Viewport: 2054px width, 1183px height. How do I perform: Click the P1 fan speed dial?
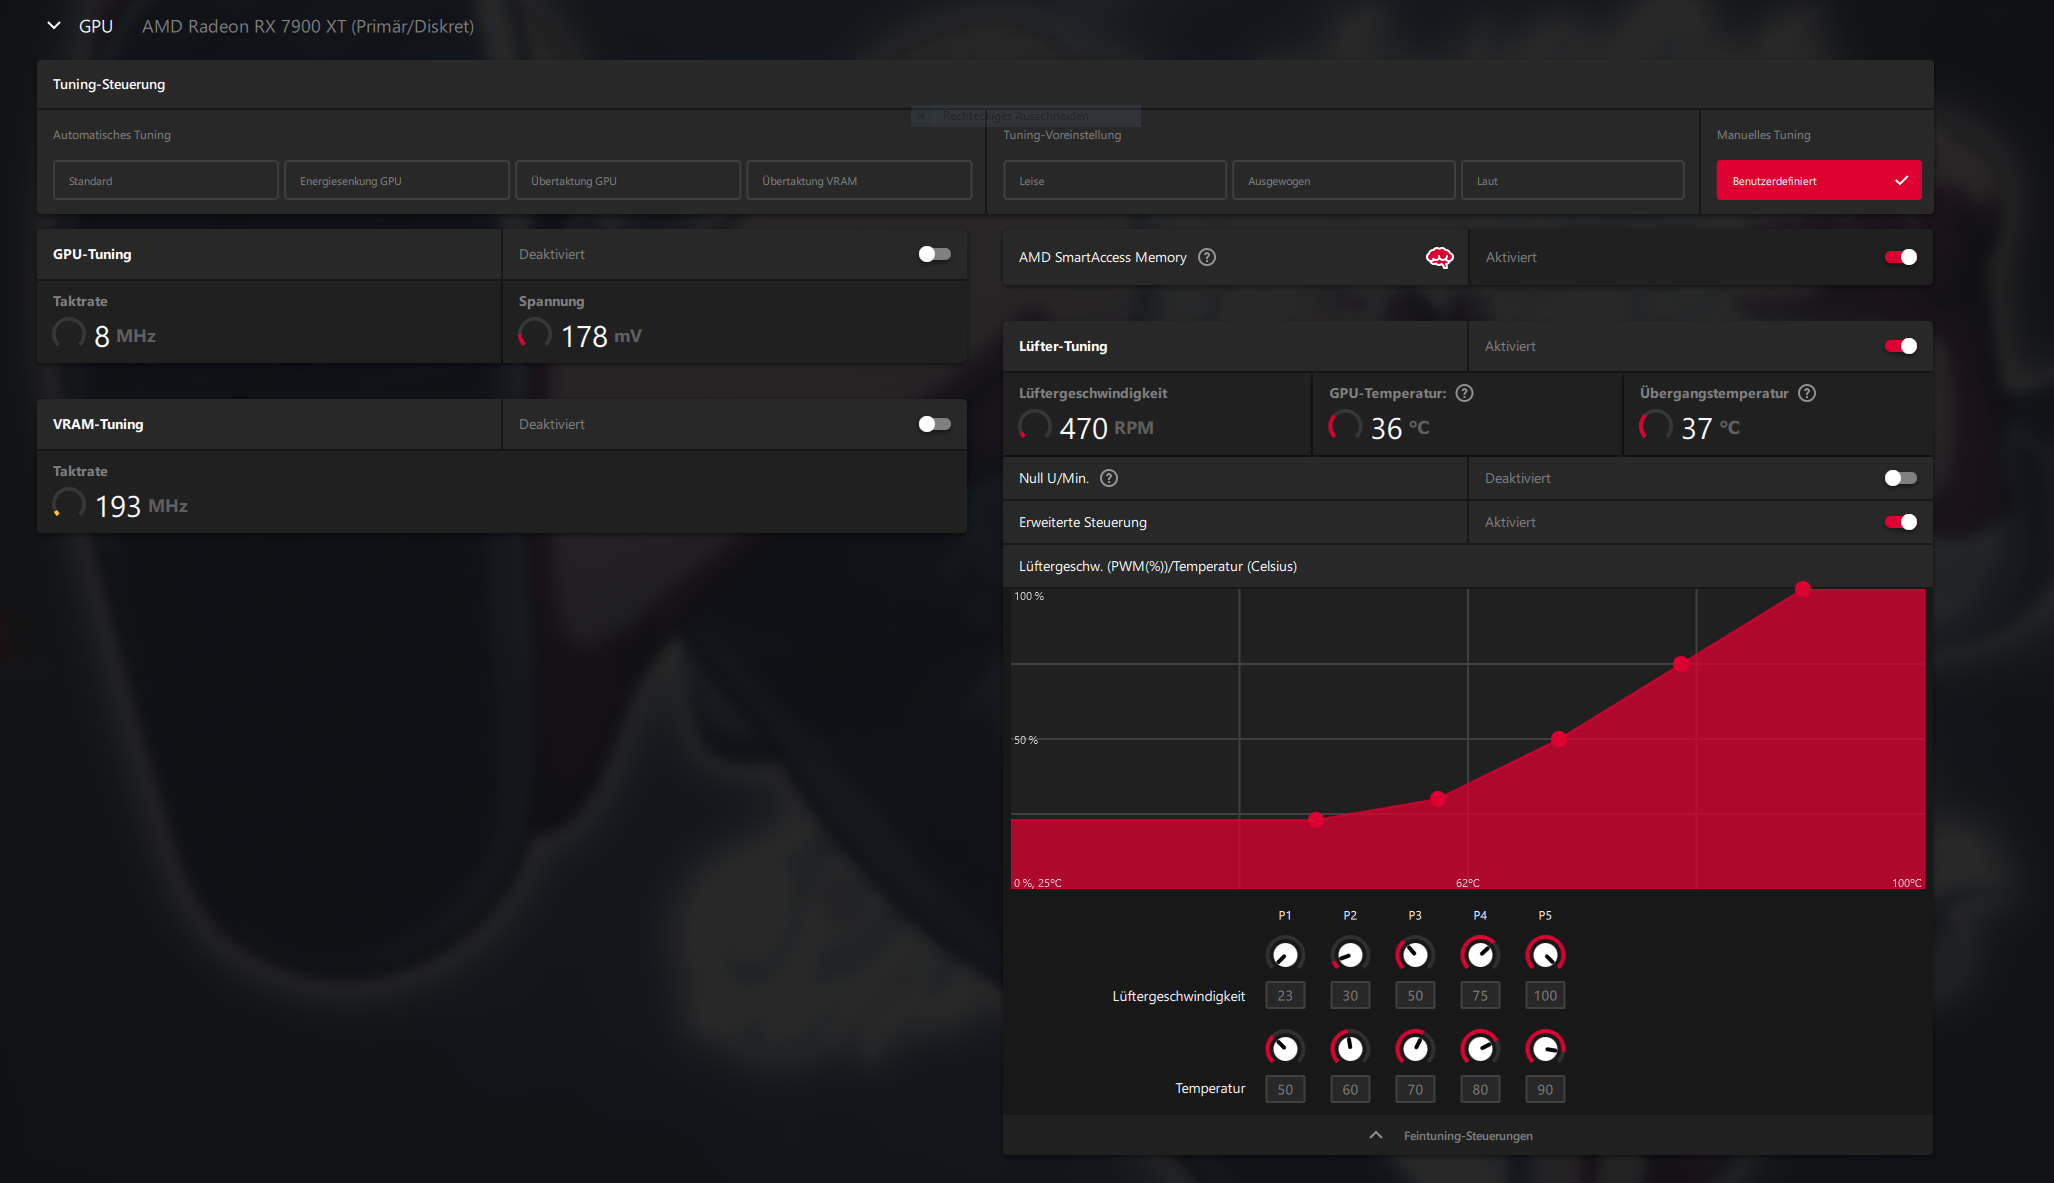click(x=1285, y=954)
